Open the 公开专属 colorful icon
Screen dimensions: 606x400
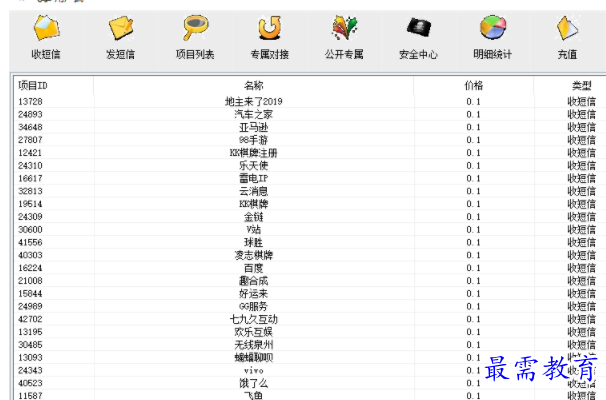344,27
